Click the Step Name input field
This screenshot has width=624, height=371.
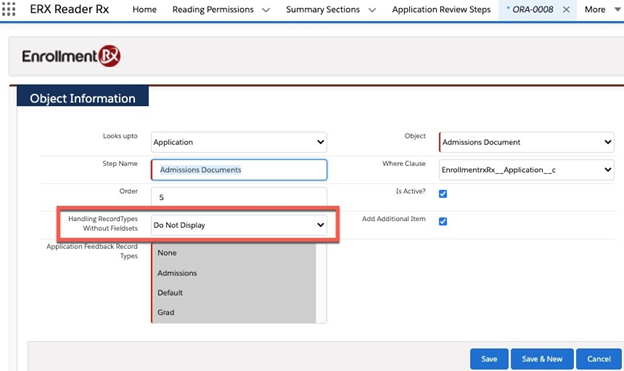pyautogui.click(x=239, y=170)
